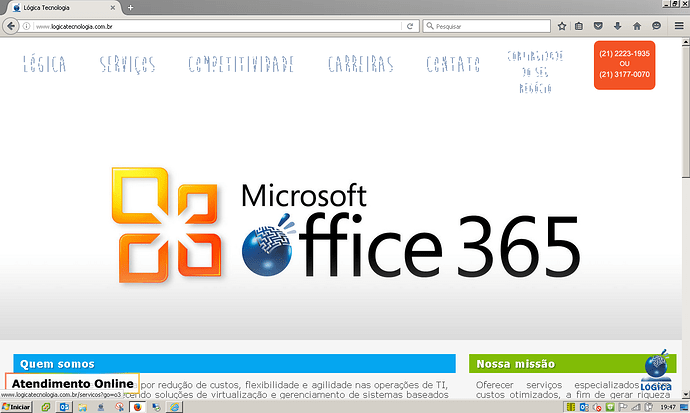The height and width of the screenshot is (413, 690).
Task: Click the Nossa missão heading
Action: click(x=516, y=364)
